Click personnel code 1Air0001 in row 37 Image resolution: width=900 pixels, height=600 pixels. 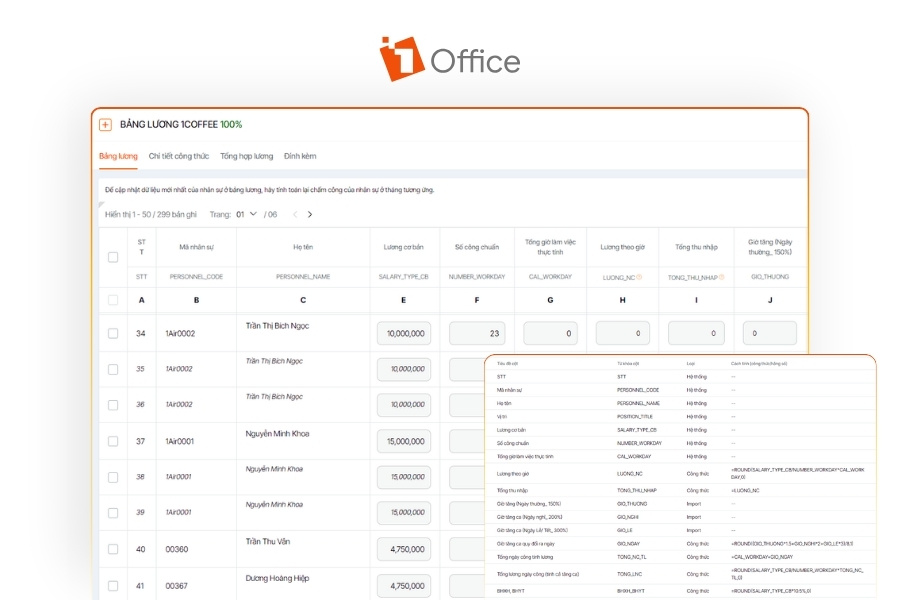click(180, 441)
